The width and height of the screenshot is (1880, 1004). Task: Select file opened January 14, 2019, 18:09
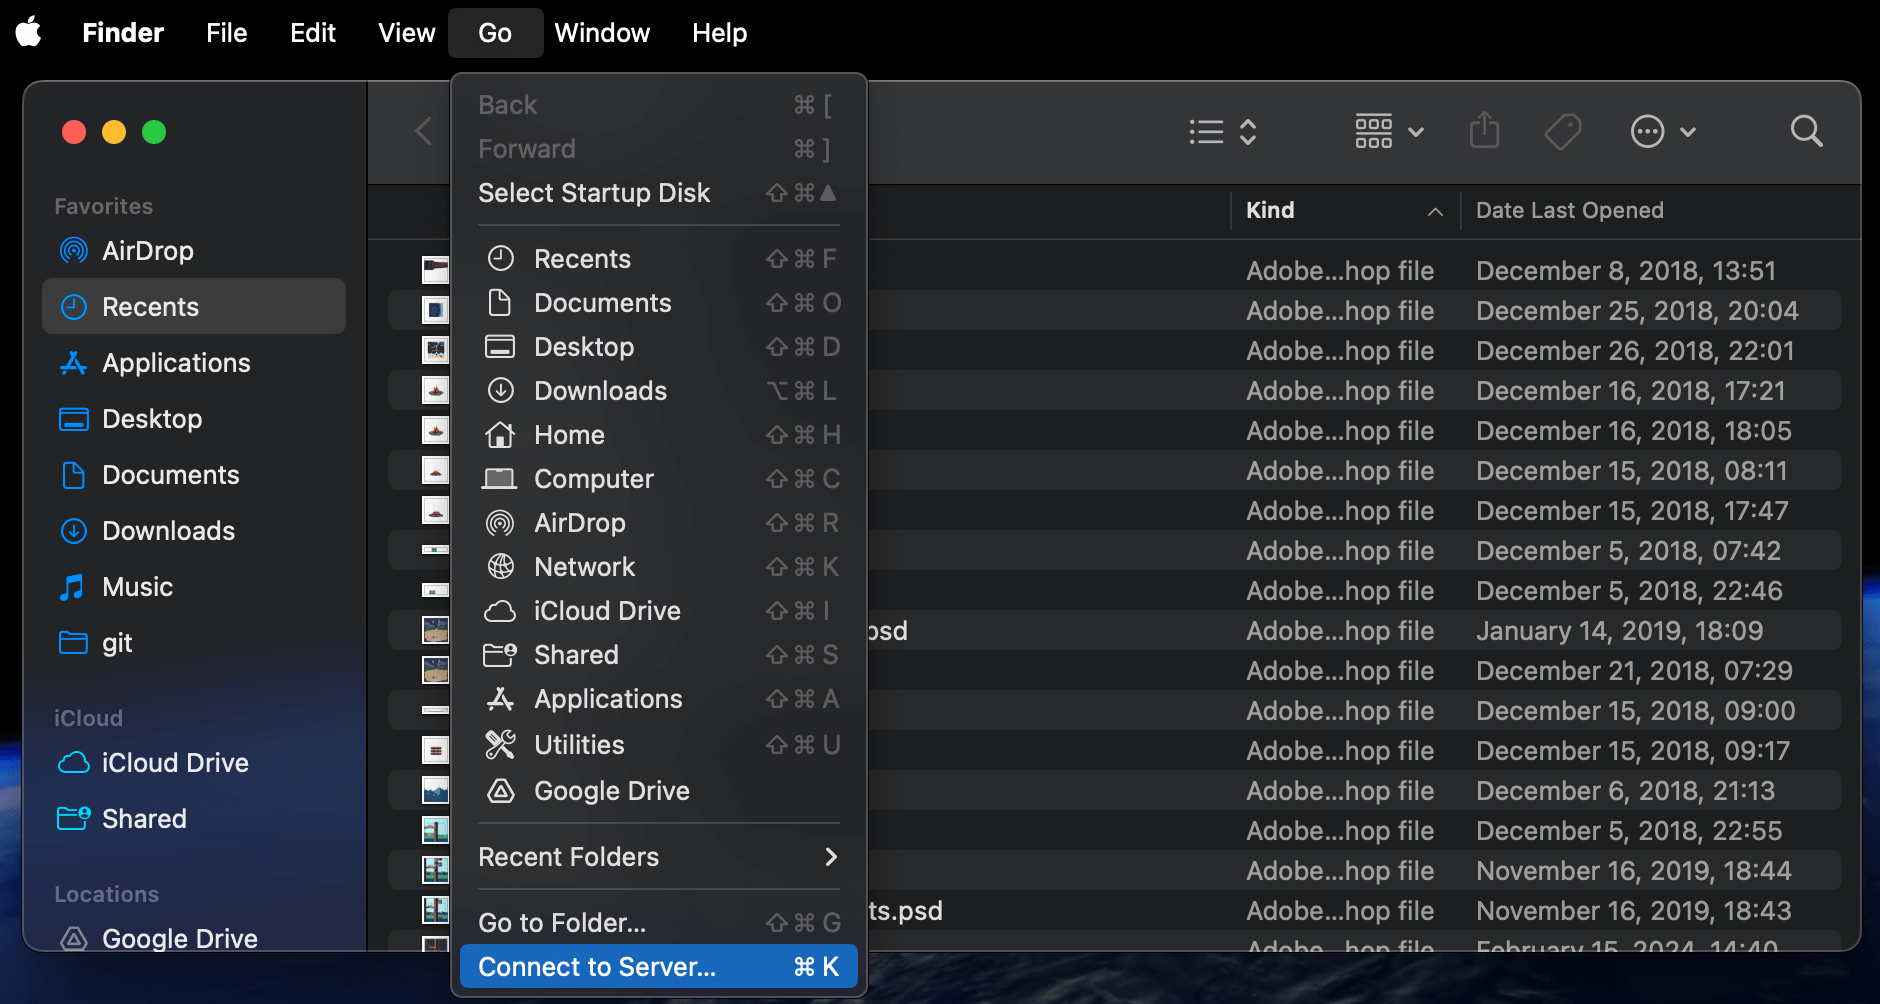pyautogui.click(x=1115, y=630)
